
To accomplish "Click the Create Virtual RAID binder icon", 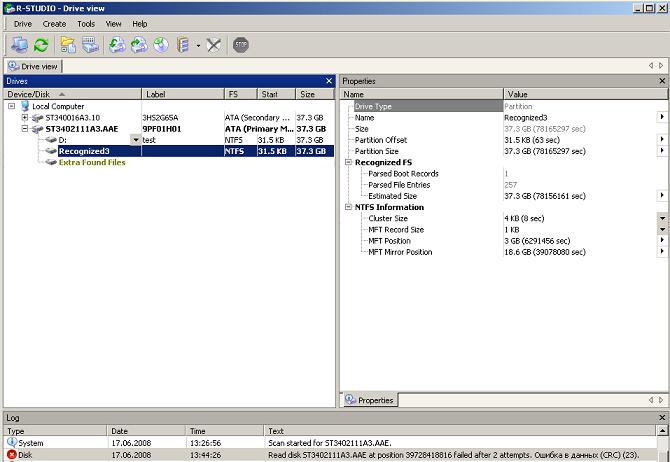I will pyautogui.click(x=183, y=45).
